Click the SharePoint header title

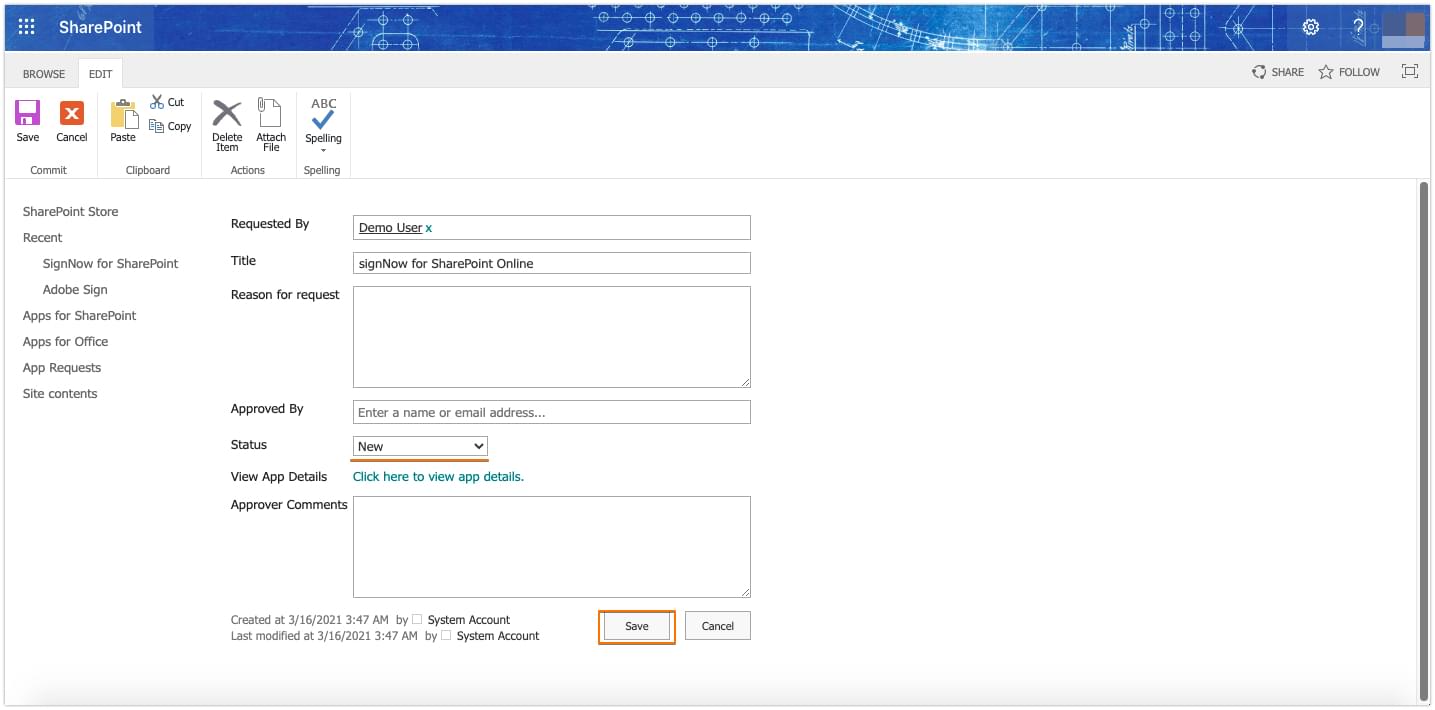coord(100,27)
